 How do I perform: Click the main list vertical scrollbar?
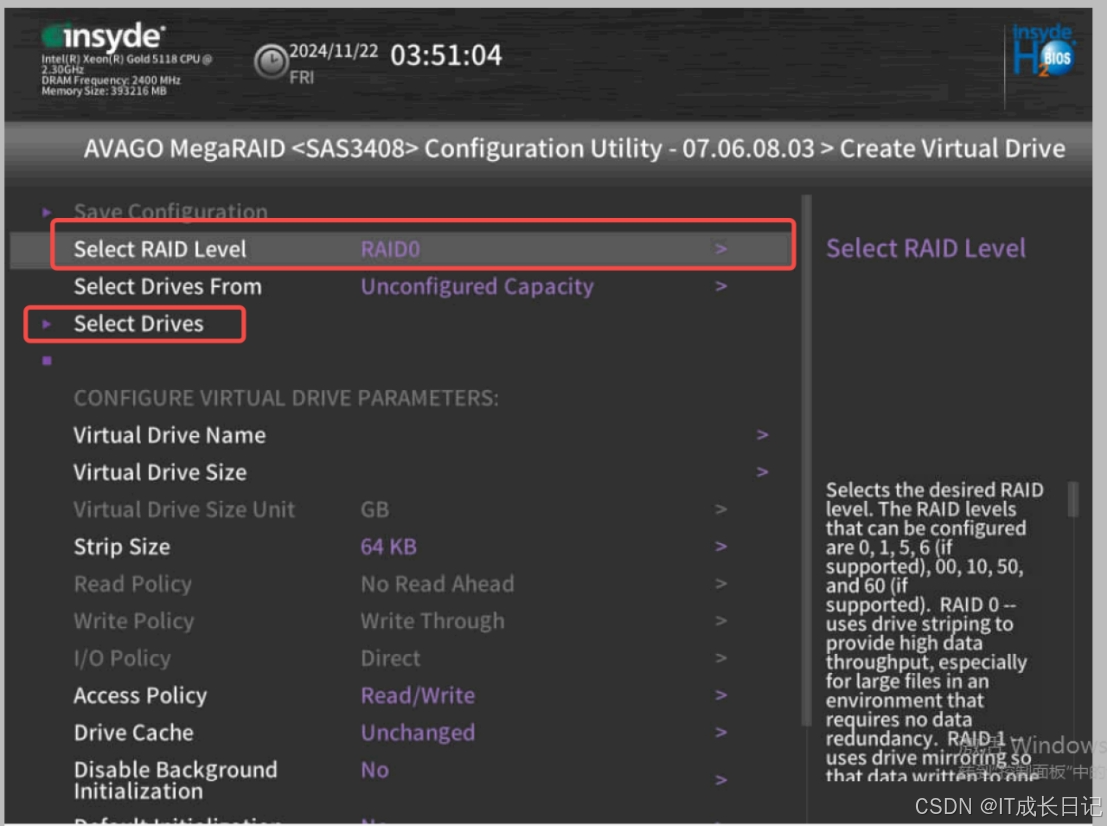[x=806, y=460]
